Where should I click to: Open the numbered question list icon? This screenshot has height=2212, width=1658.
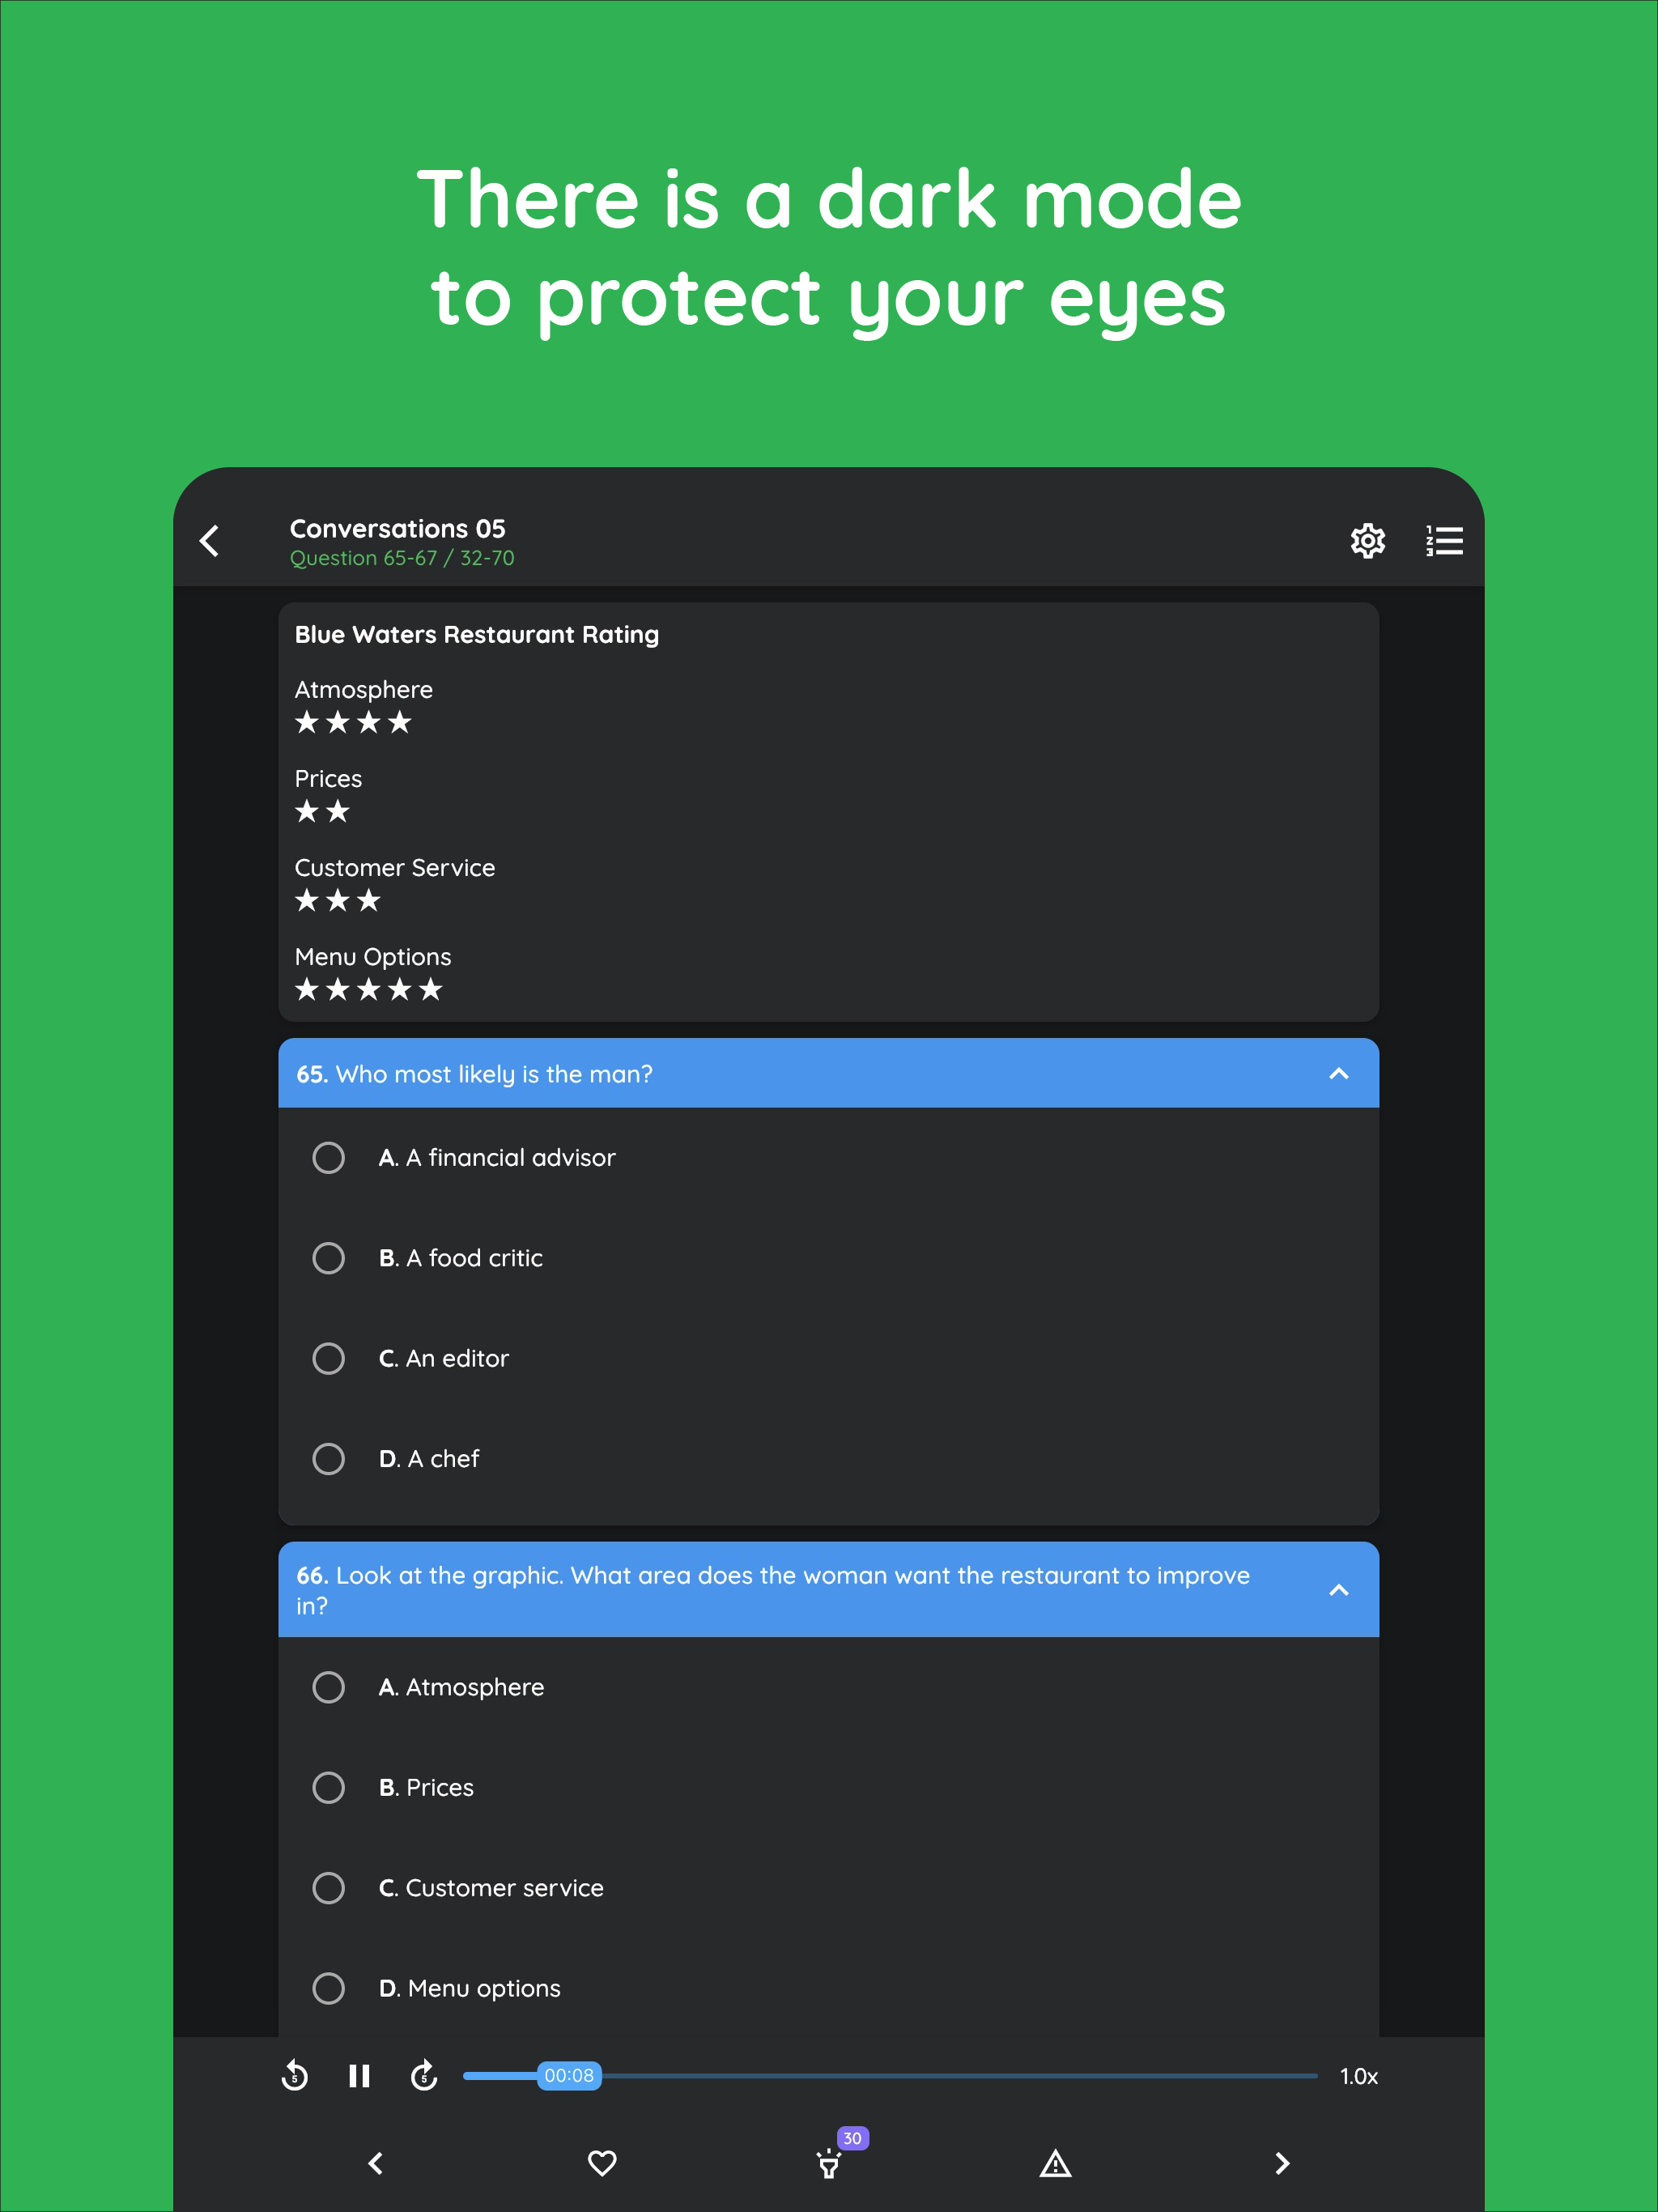[x=1444, y=541]
